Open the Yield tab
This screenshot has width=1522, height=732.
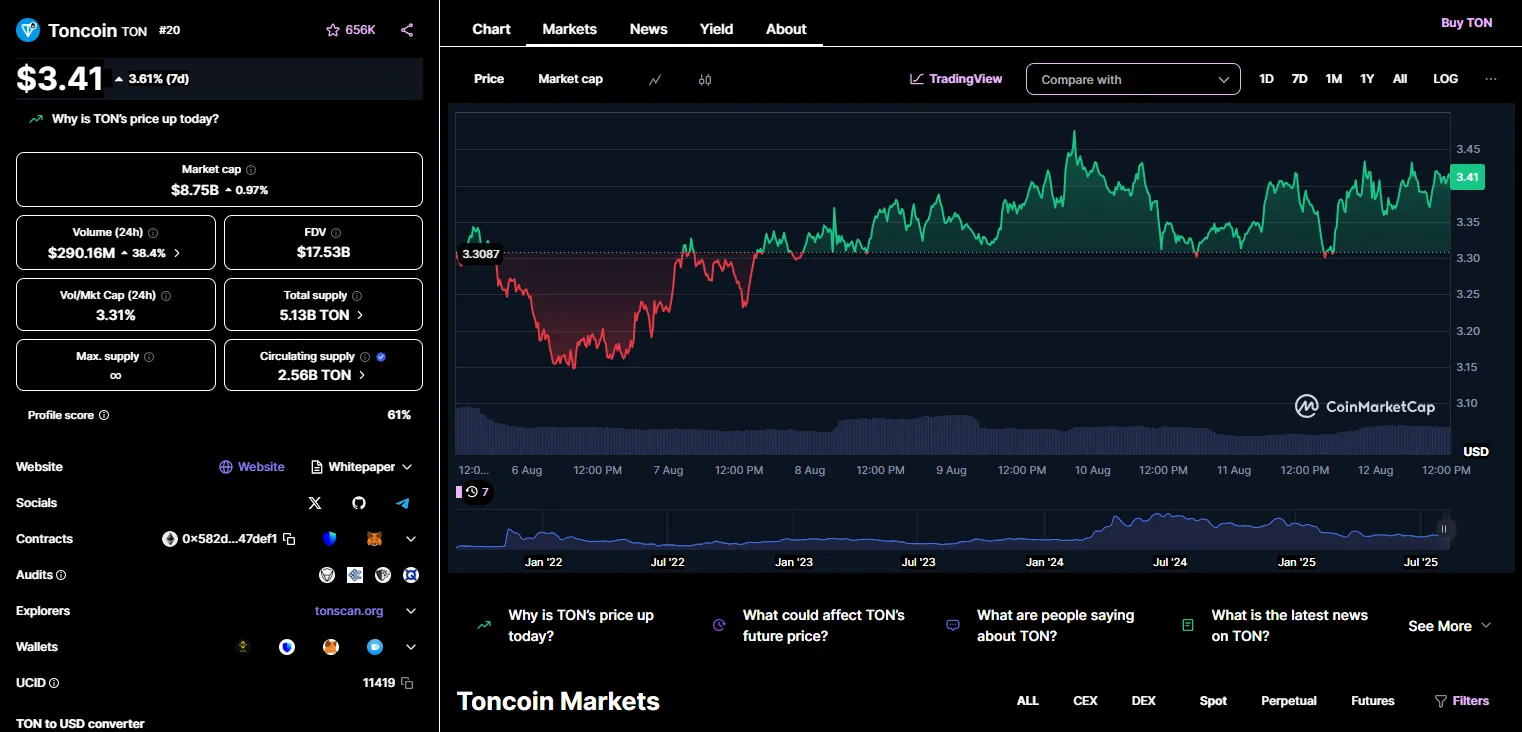[716, 29]
